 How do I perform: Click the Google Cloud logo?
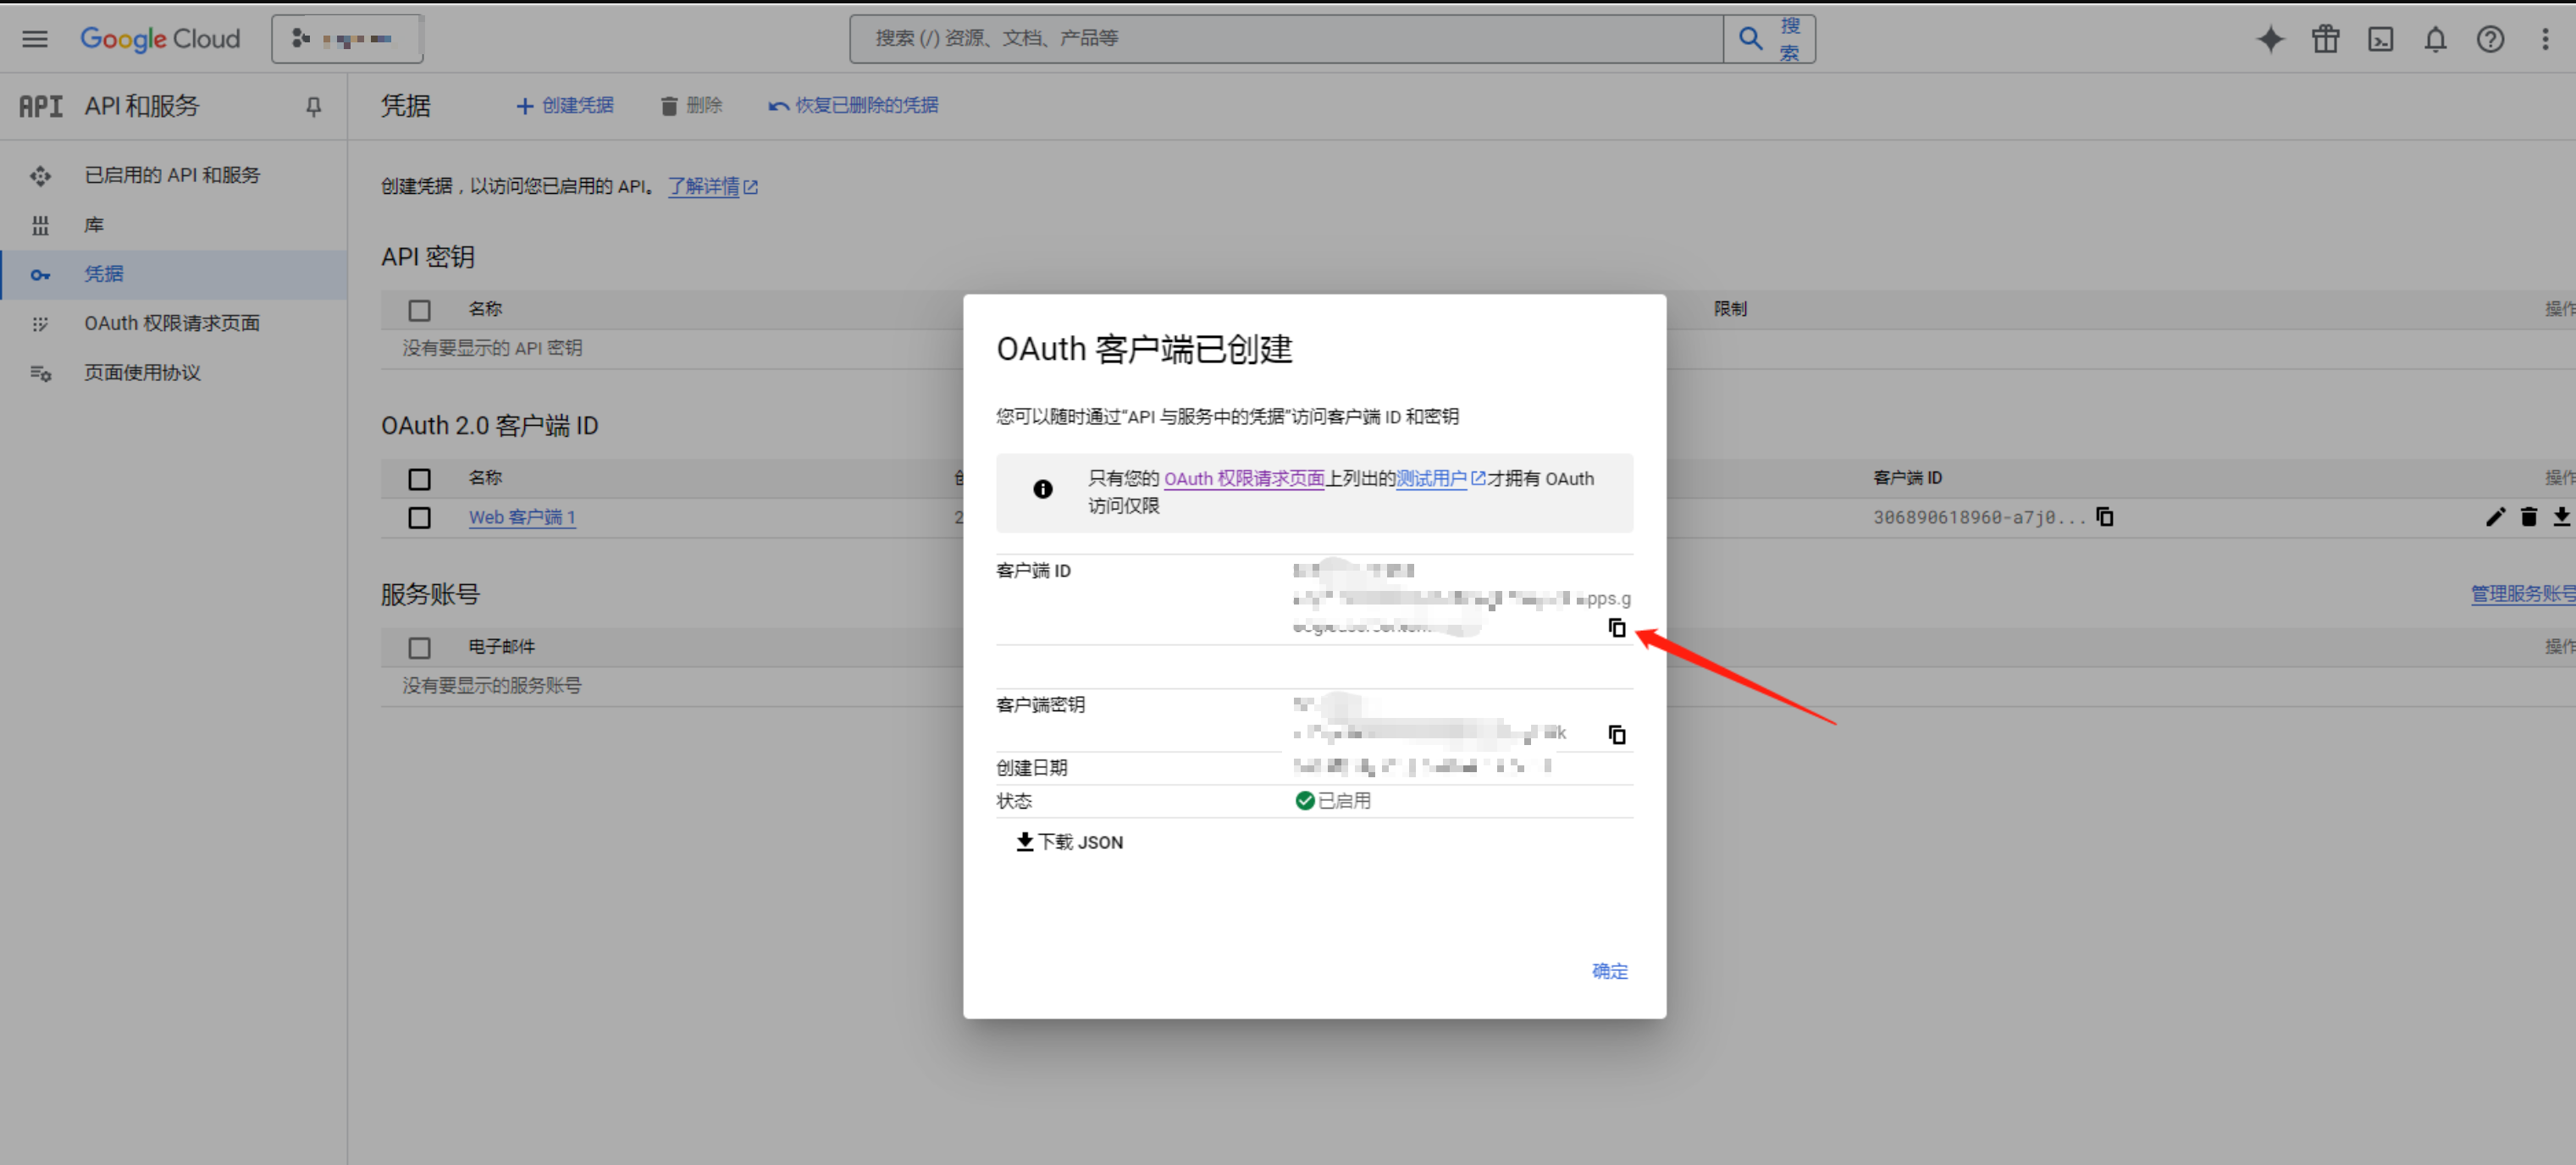160,39
